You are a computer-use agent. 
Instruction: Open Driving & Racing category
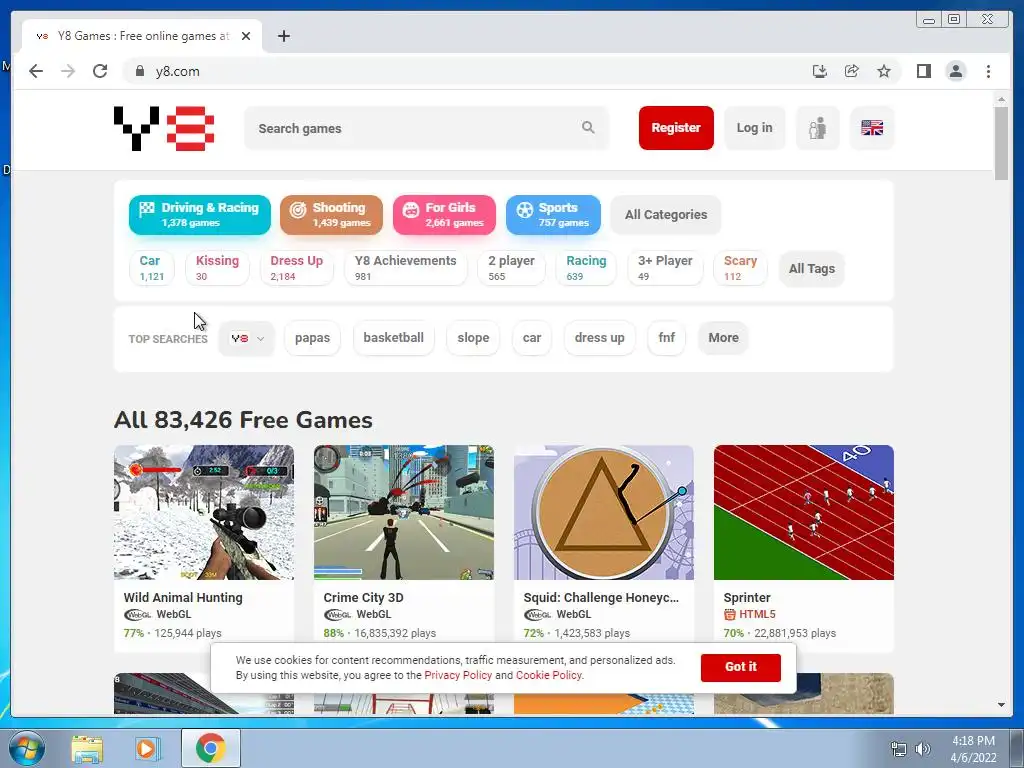pos(200,215)
